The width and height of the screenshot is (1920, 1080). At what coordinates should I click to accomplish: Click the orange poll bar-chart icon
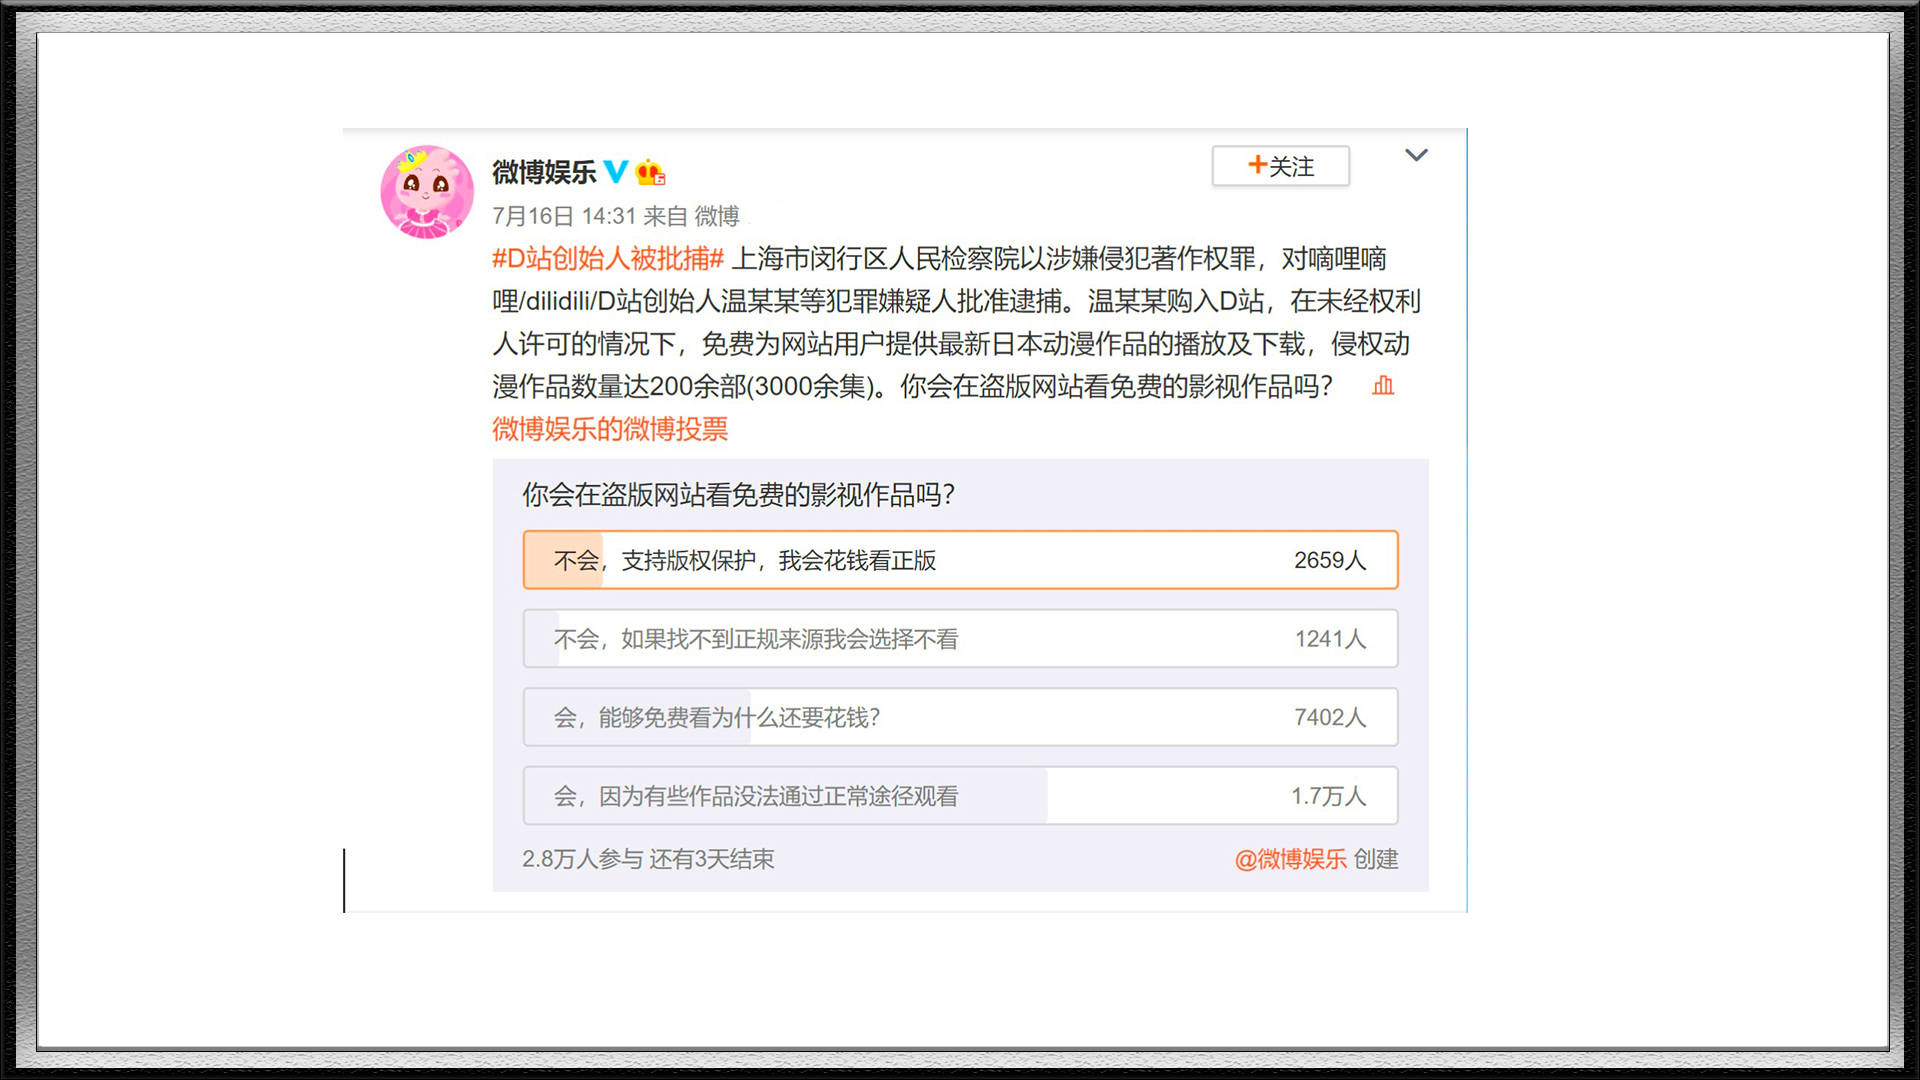(x=1383, y=386)
